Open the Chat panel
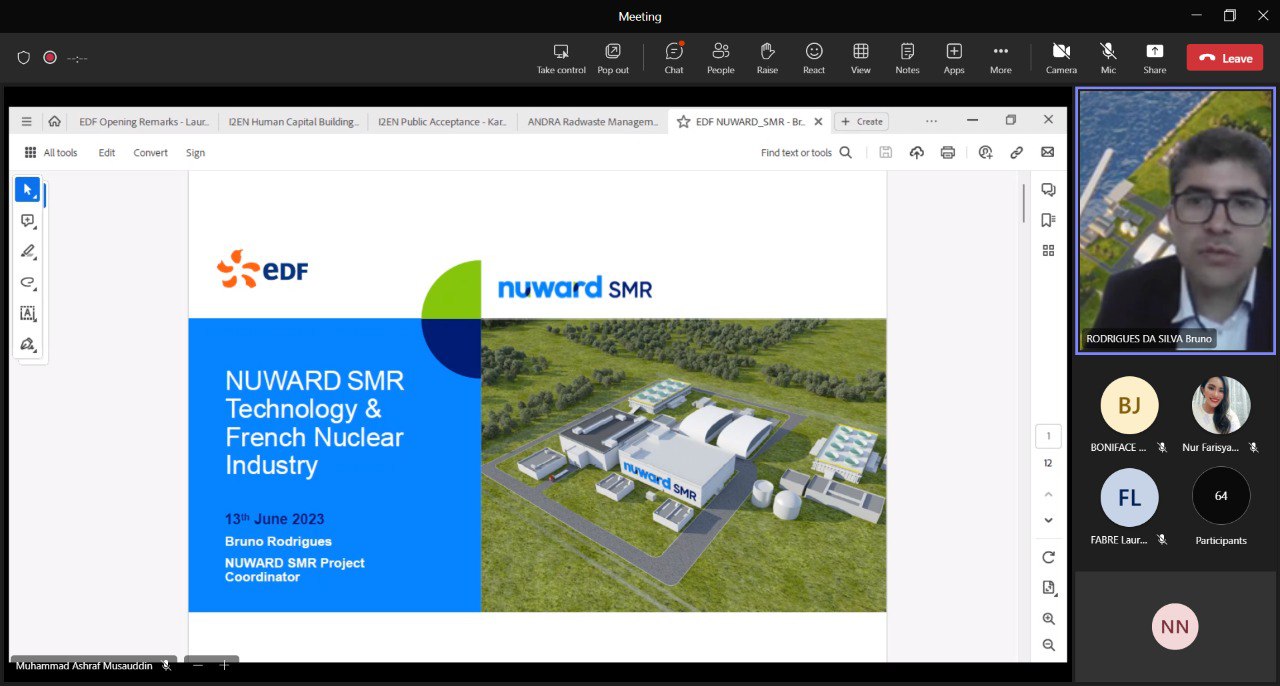1280x686 pixels. [x=674, y=52]
